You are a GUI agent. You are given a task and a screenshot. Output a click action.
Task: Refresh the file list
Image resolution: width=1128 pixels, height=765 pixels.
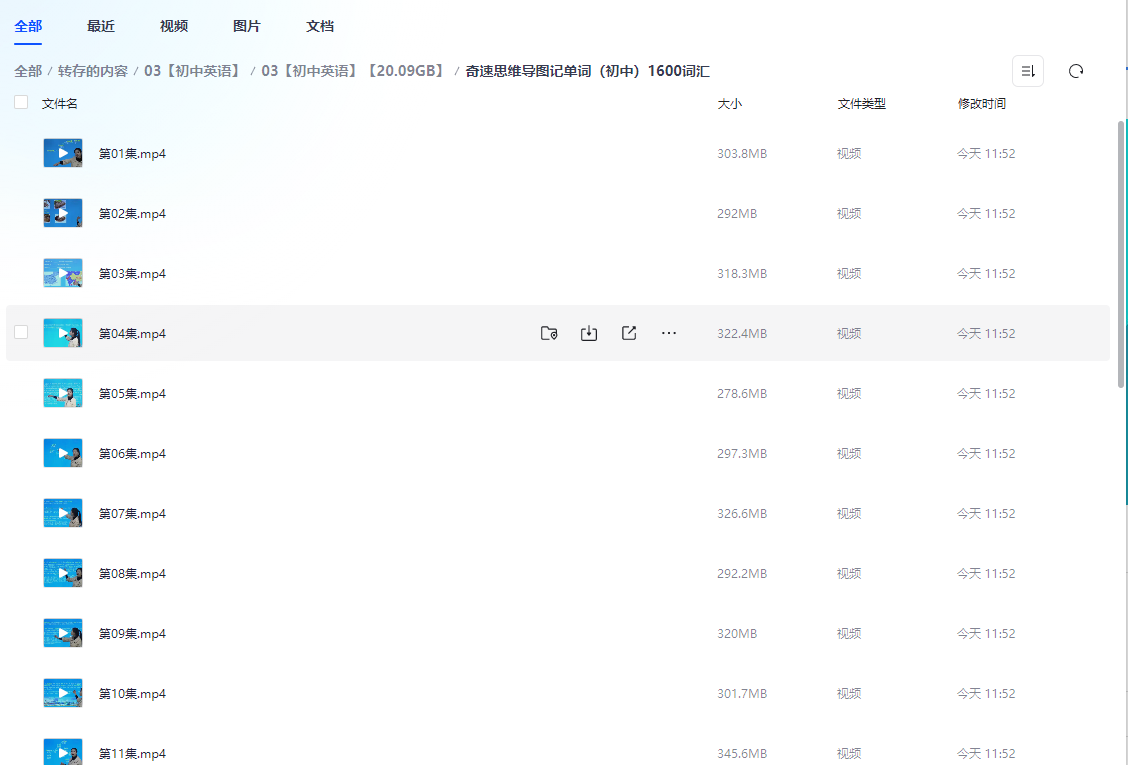coord(1075,70)
